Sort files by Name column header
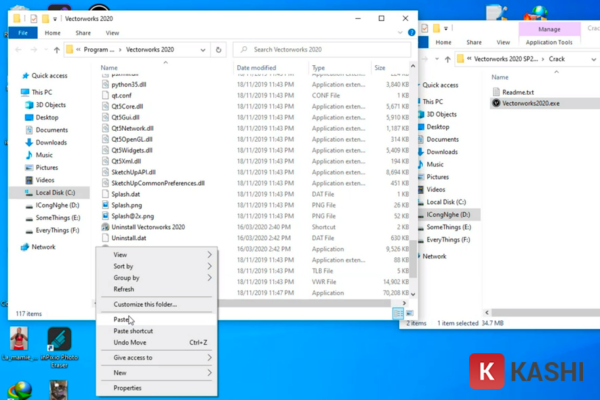The width and height of the screenshot is (600, 400). tap(109, 68)
